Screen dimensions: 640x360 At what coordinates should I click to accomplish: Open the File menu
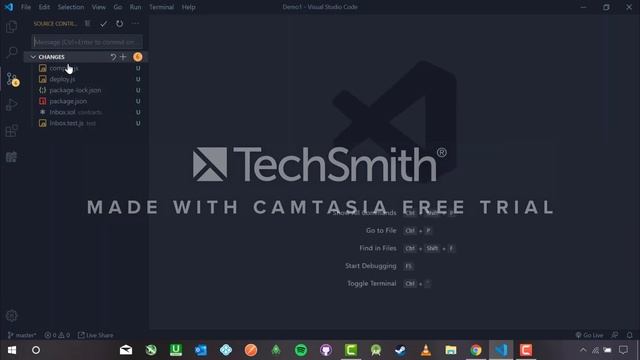26,7
